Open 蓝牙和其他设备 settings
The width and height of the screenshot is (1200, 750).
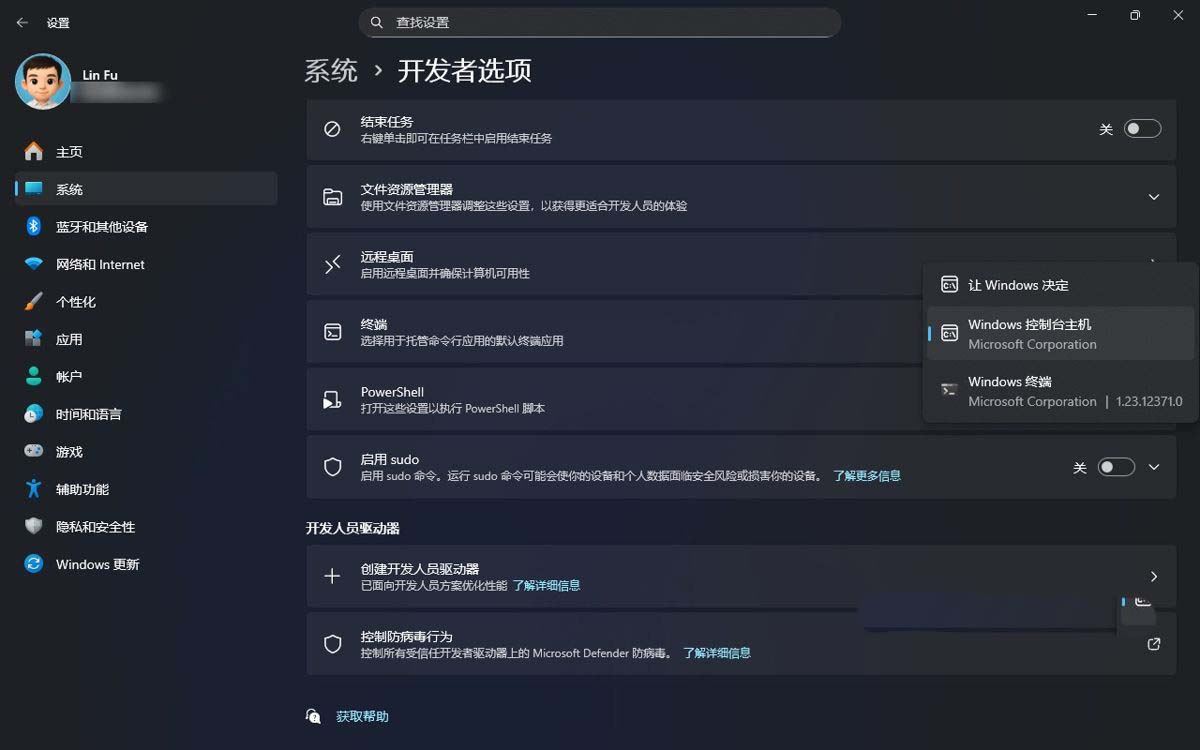(146, 227)
